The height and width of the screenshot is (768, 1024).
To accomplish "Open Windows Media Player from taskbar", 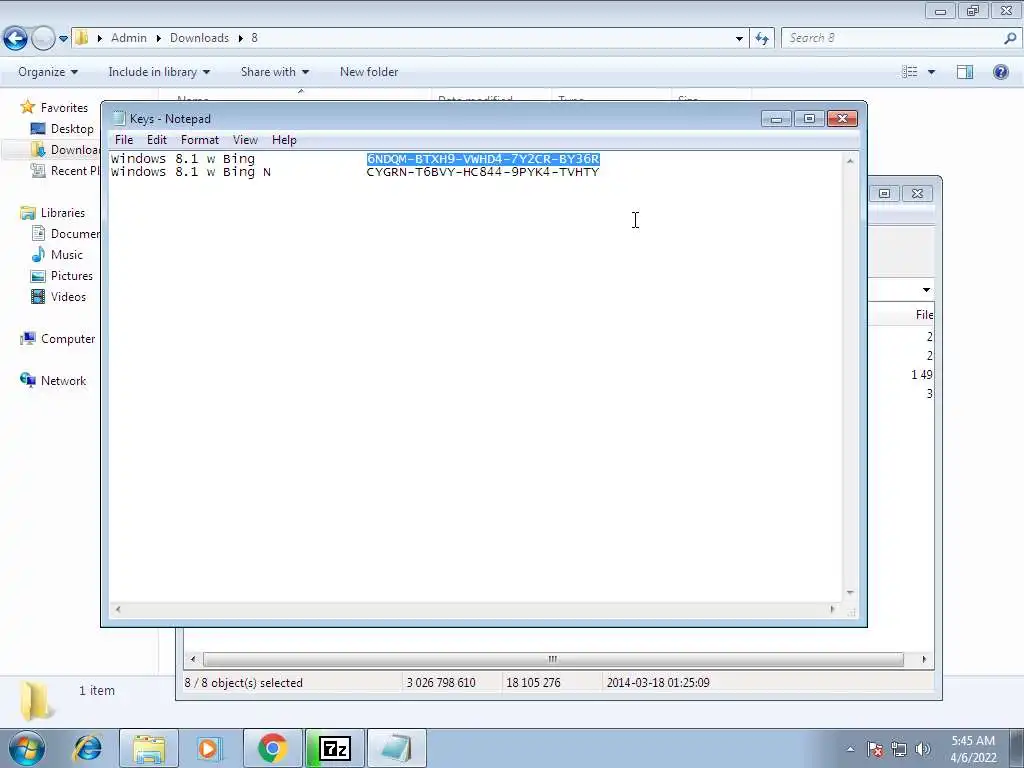I will click(x=209, y=748).
